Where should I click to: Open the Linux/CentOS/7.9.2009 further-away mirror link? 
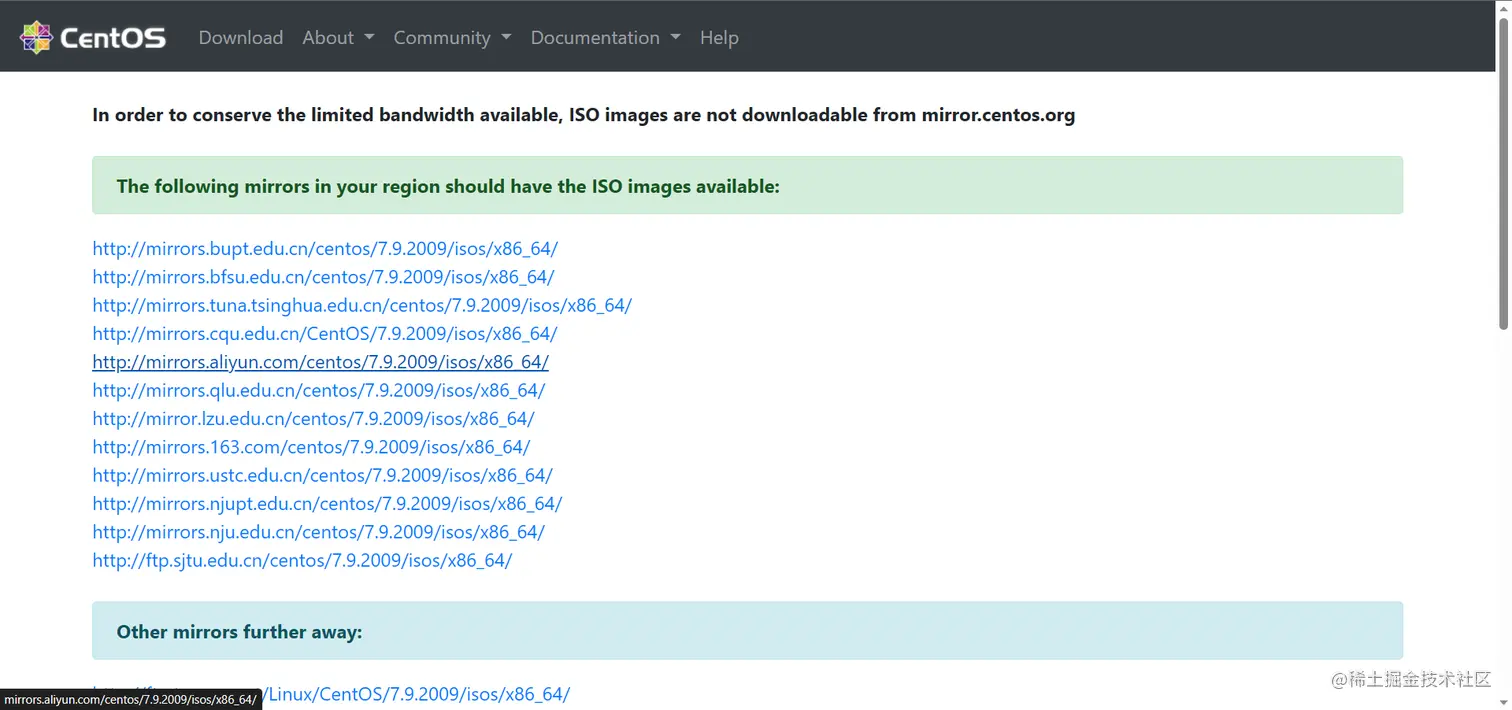click(415, 693)
